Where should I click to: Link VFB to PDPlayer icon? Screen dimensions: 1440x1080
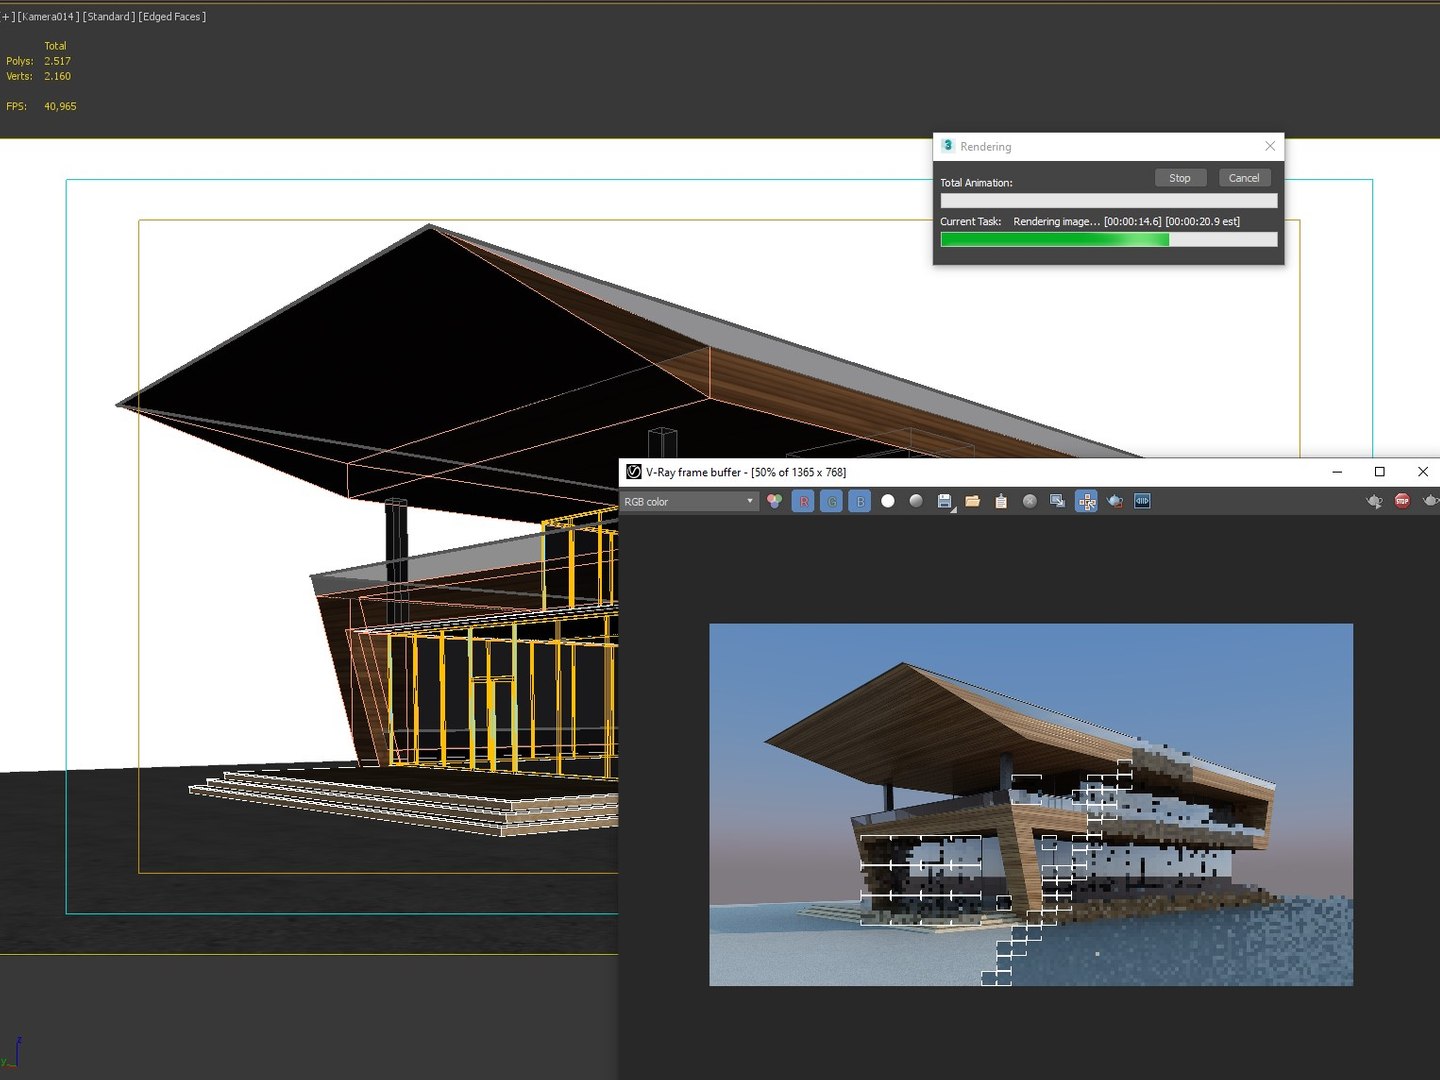point(1142,501)
